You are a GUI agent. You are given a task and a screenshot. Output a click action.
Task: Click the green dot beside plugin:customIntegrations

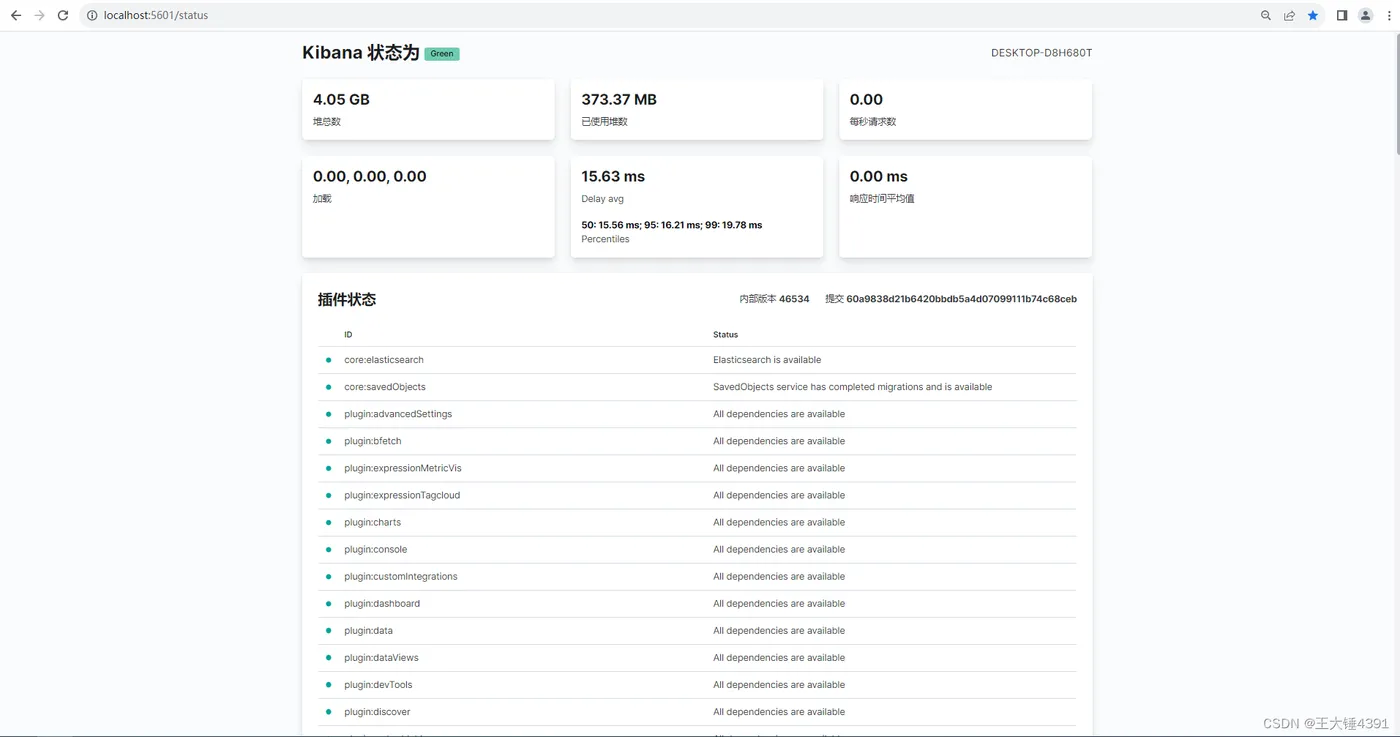(328, 576)
